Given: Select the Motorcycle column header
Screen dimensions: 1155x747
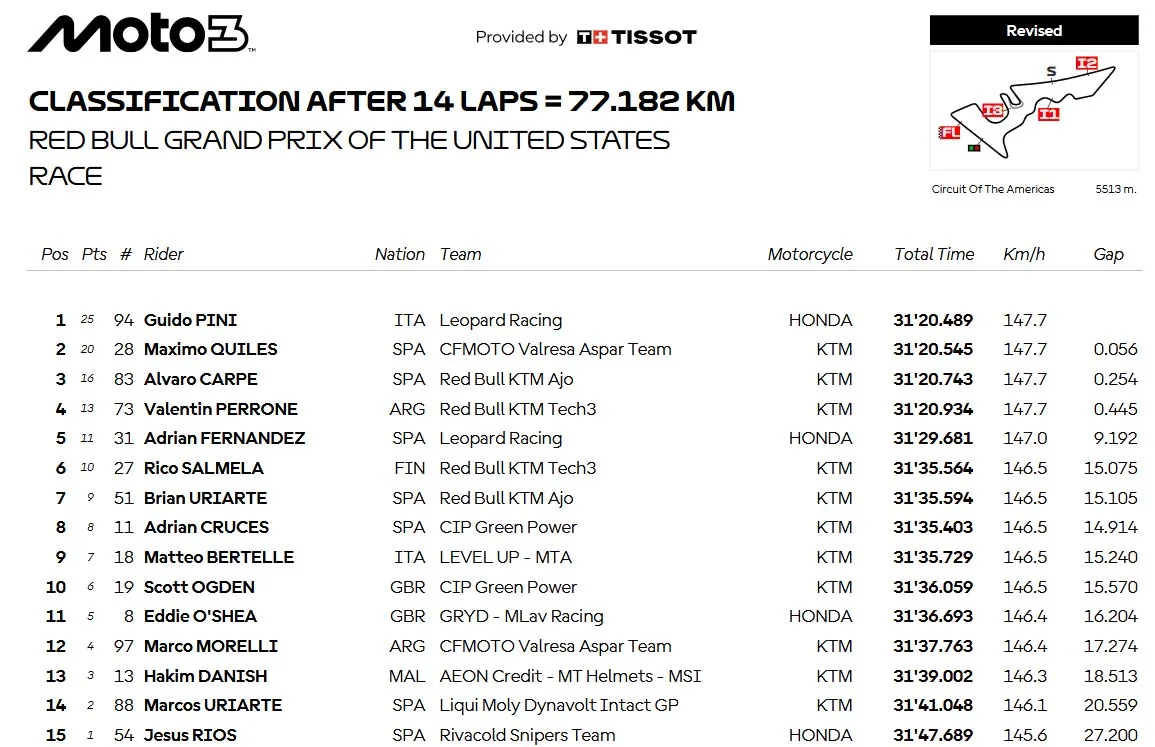Looking at the screenshot, I should click(810, 254).
